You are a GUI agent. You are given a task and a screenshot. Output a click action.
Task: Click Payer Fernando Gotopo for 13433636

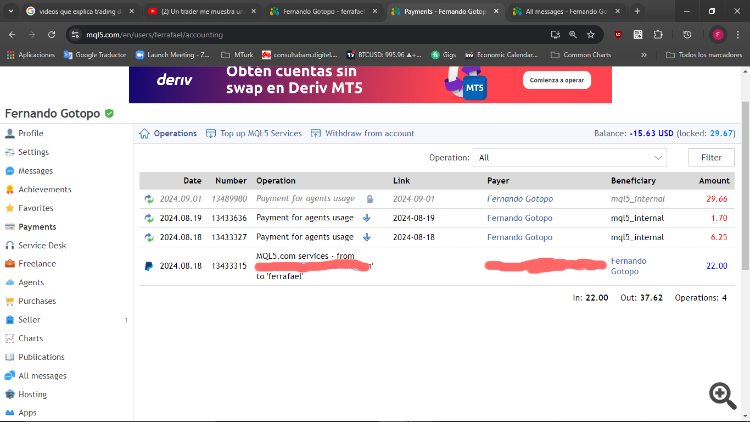519,218
